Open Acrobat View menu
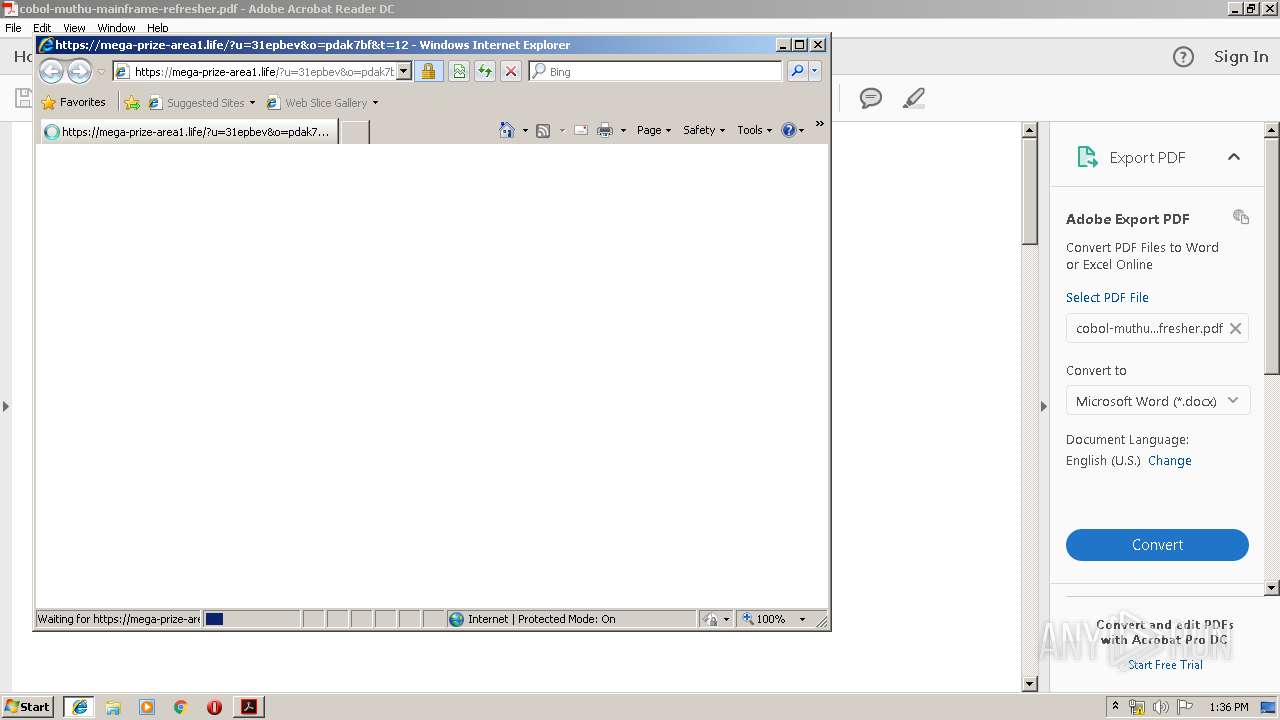The height and width of the screenshot is (720, 1280). [74, 28]
